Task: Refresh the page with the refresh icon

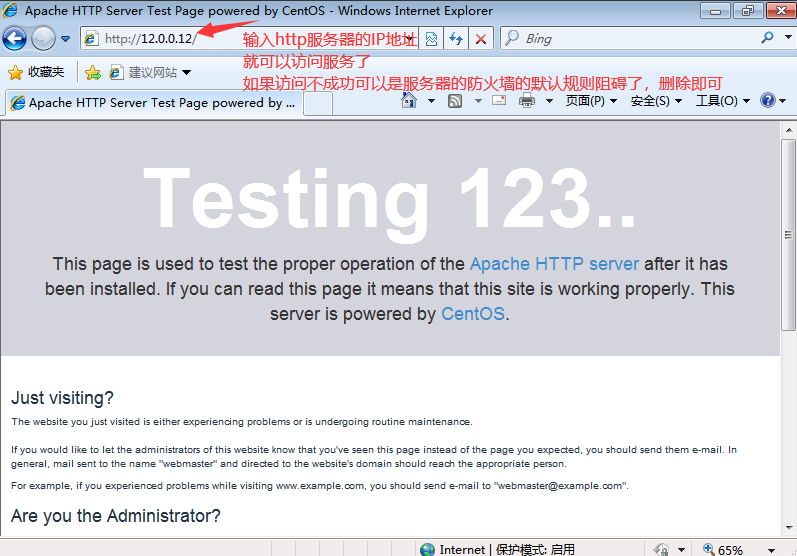Action: [x=456, y=39]
